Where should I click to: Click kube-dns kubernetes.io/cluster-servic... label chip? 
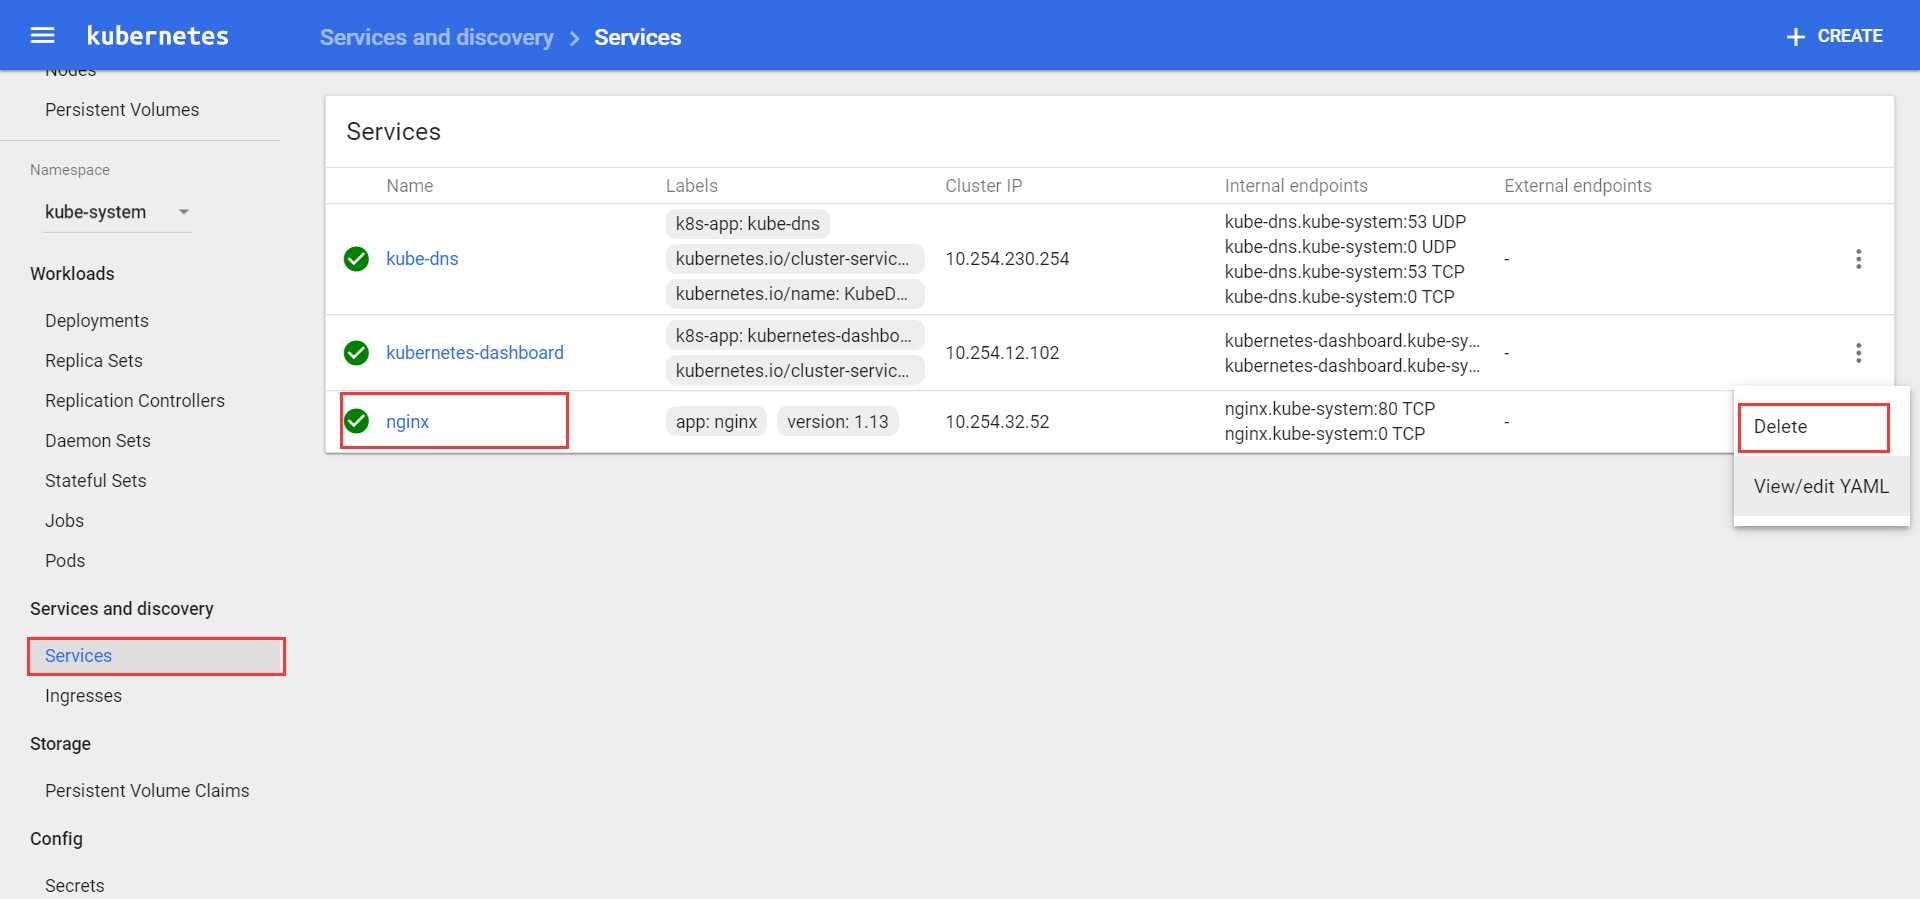click(x=794, y=259)
